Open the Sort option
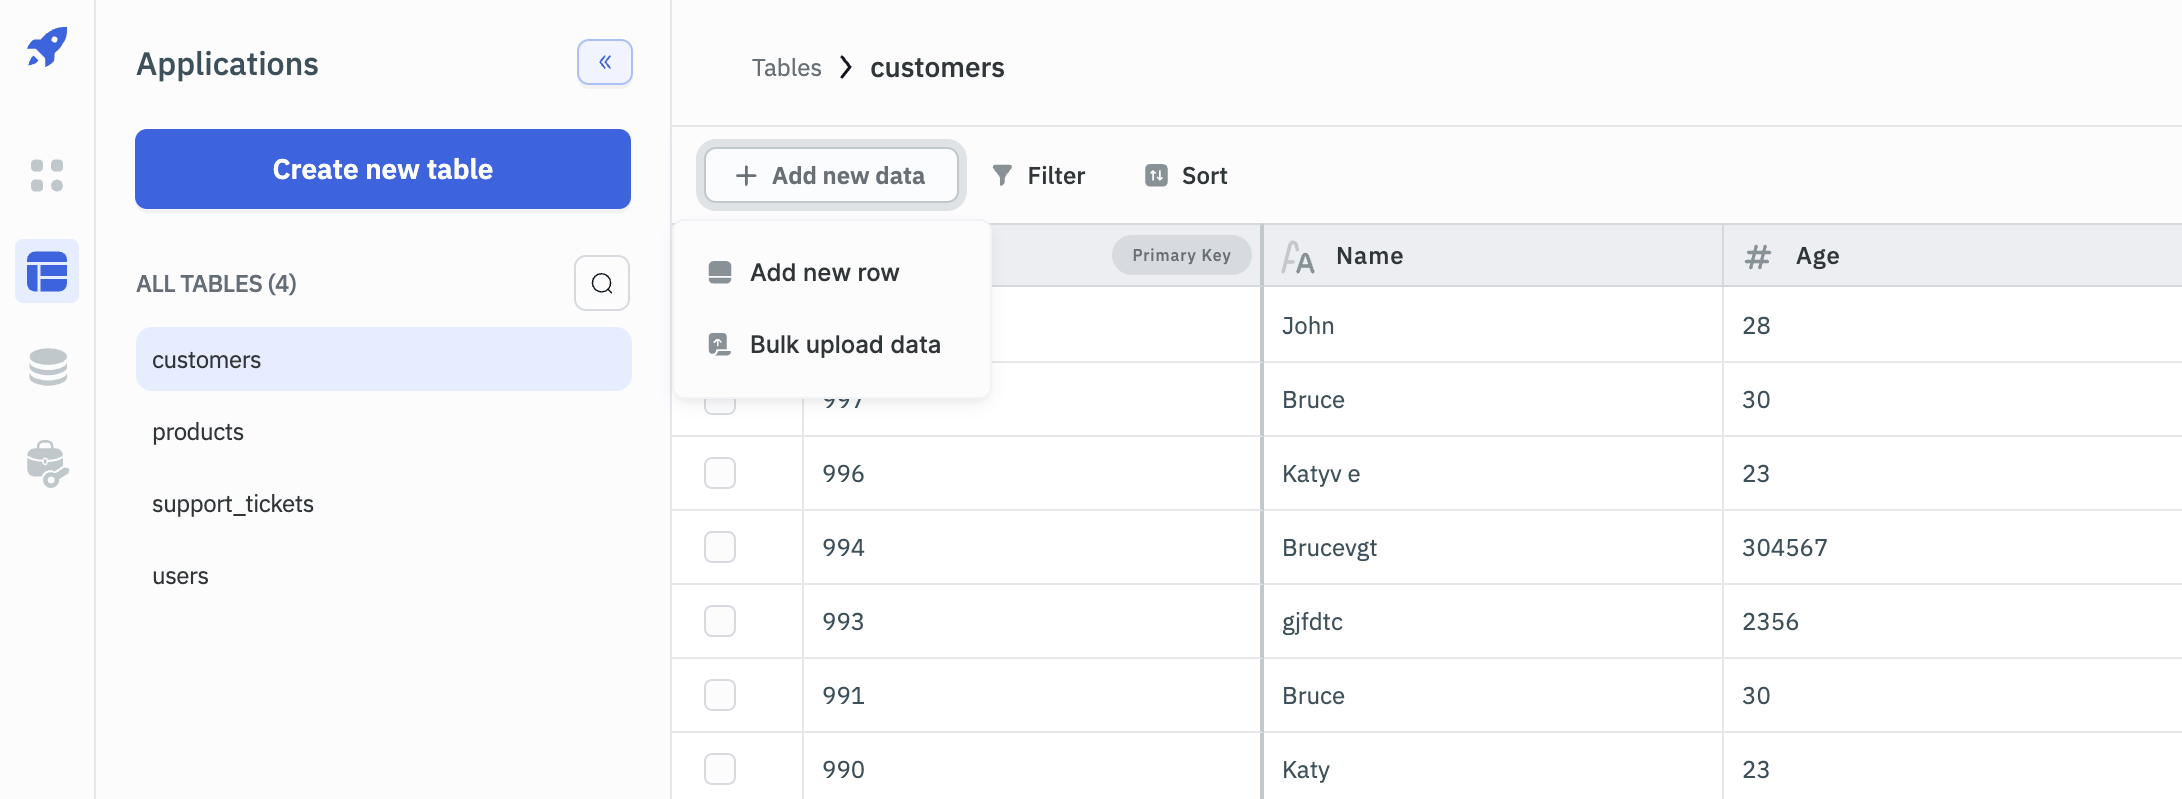Screen dimensions: 2182x799 [1186, 176]
